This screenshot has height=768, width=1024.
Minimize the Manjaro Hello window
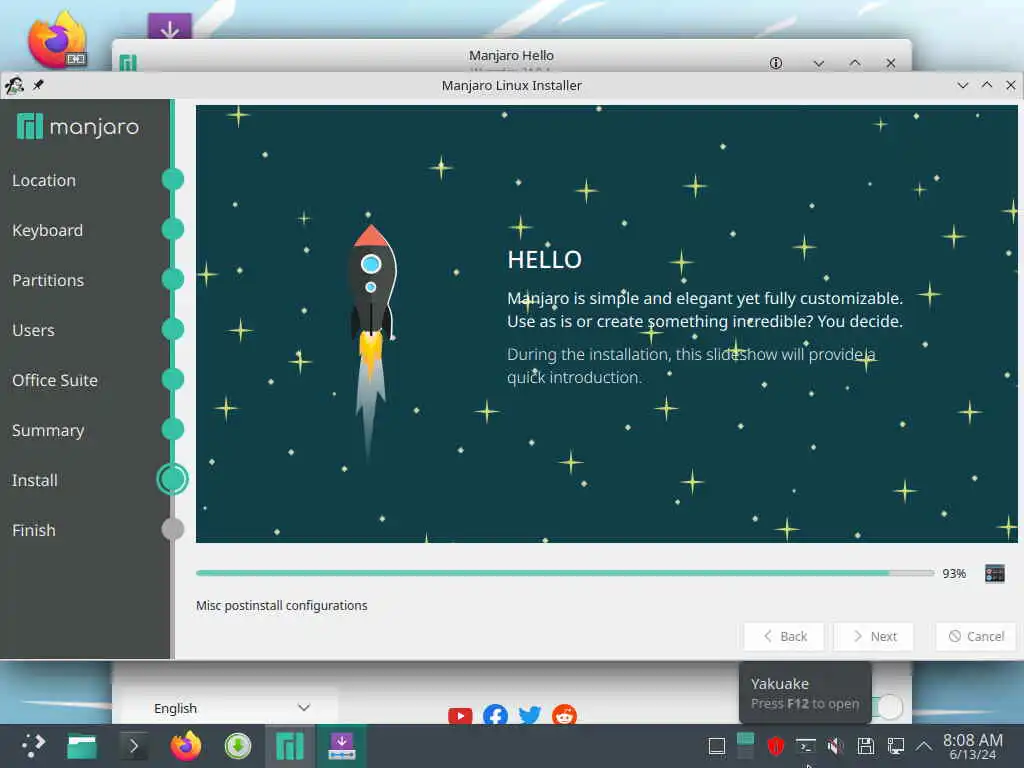pyautogui.click(x=818, y=63)
